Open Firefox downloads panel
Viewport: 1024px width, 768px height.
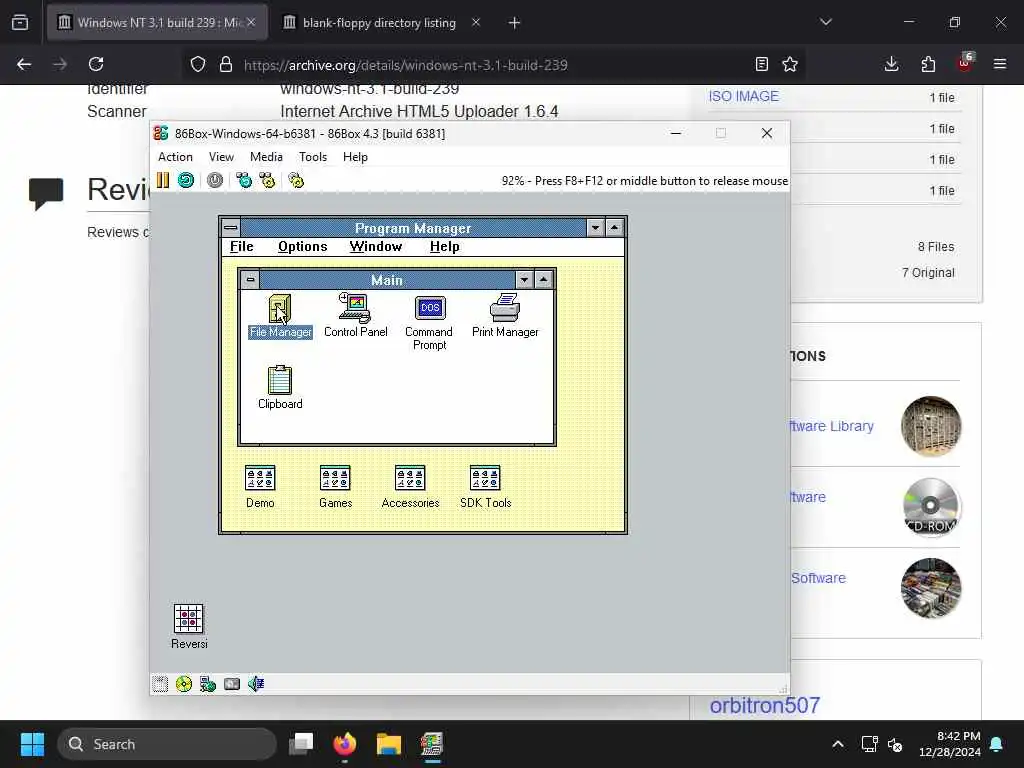click(891, 64)
